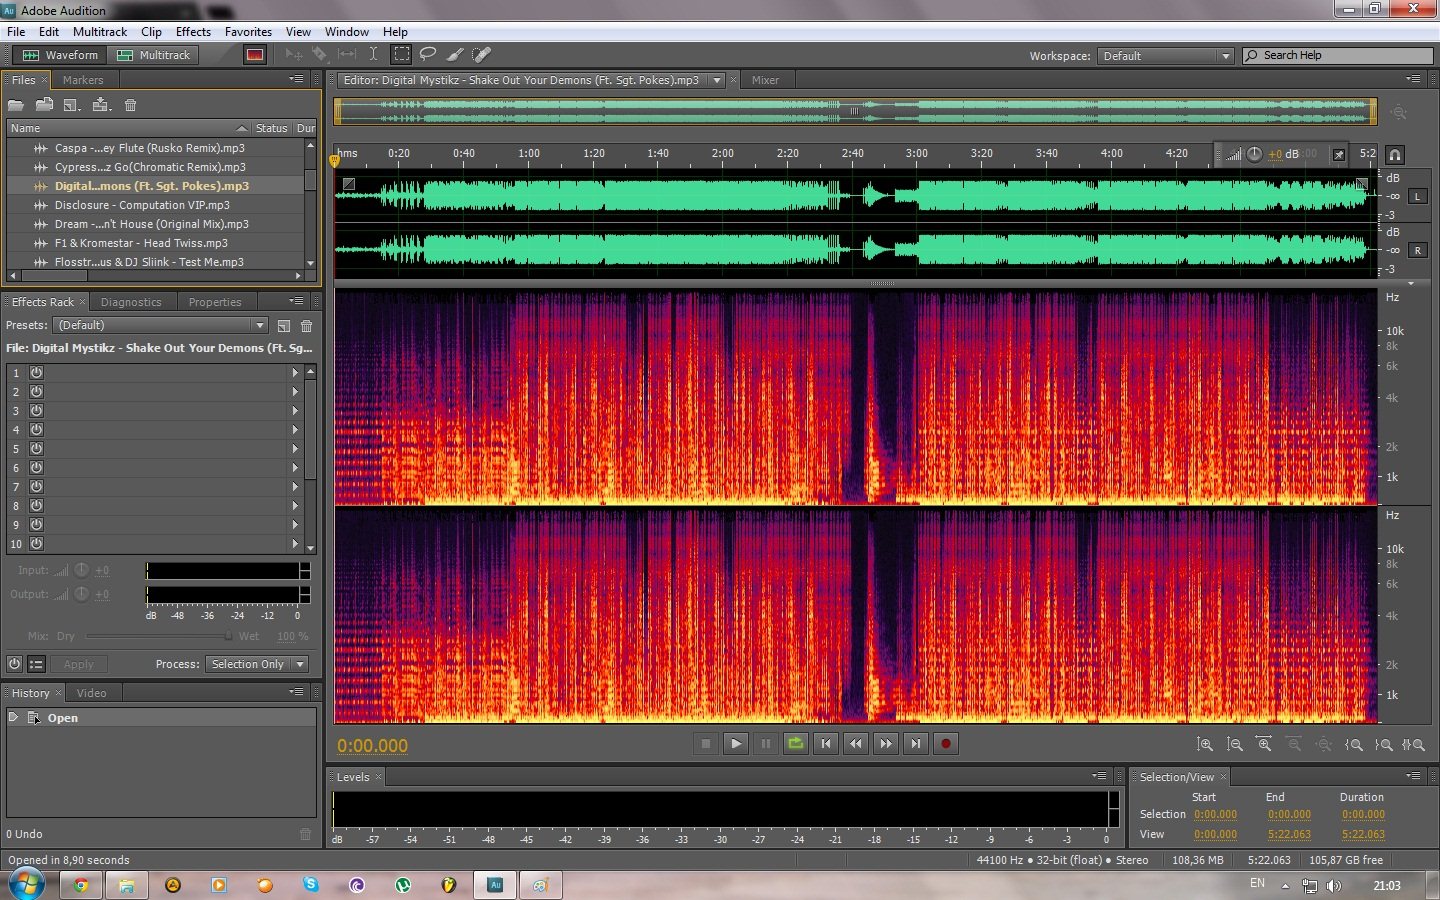
Task: Open Chrome from Windows taskbar
Action: [x=81, y=885]
